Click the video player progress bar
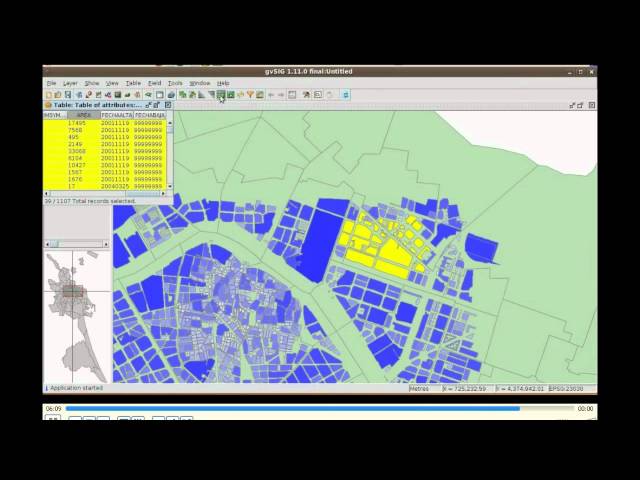Viewport: 640px width, 480px height. click(x=320, y=408)
